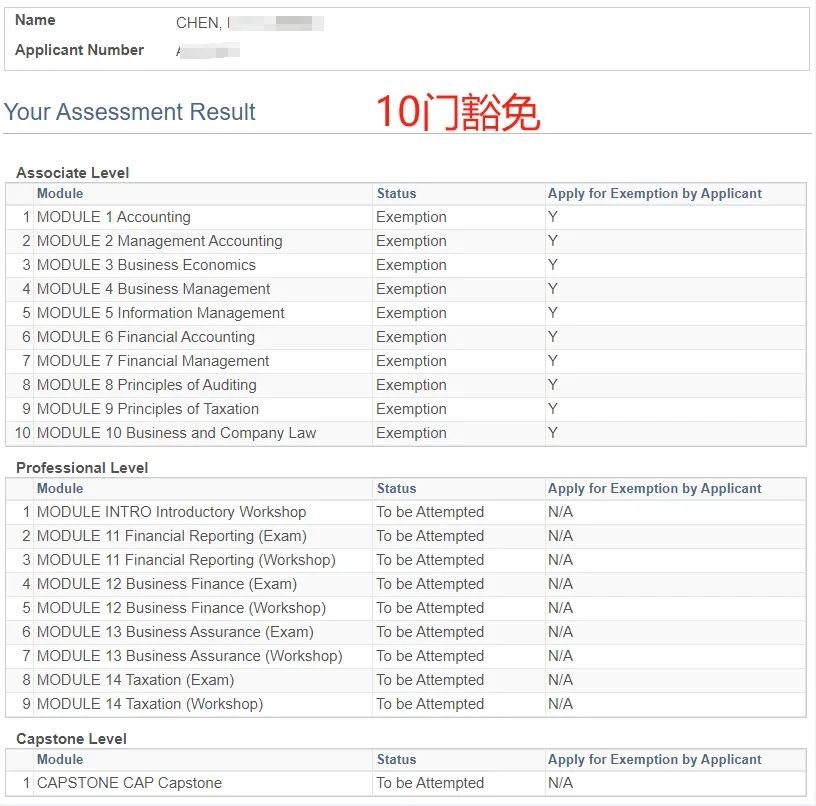Click the Exemption status for MODULE 1 Accounting
The height and width of the screenshot is (806, 816).
[x=412, y=217]
